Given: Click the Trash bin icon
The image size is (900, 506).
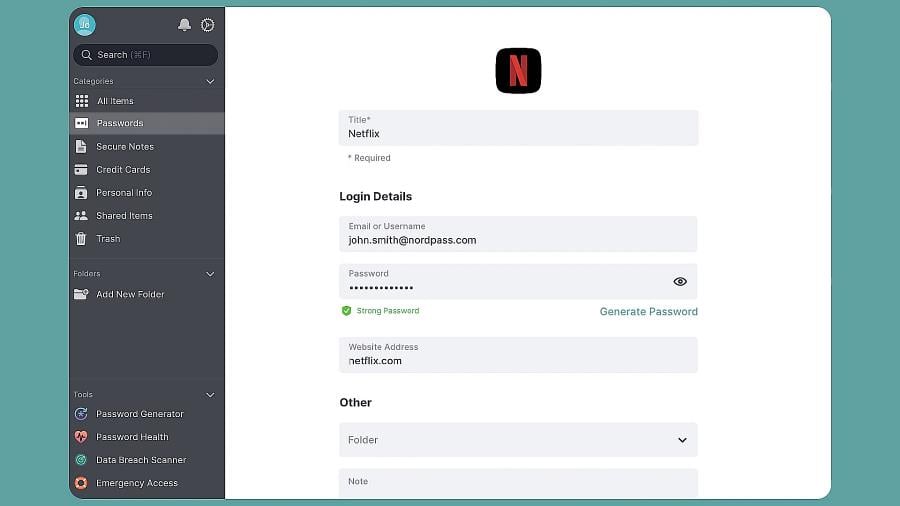Looking at the screenshot, I should tap(81, 239).
